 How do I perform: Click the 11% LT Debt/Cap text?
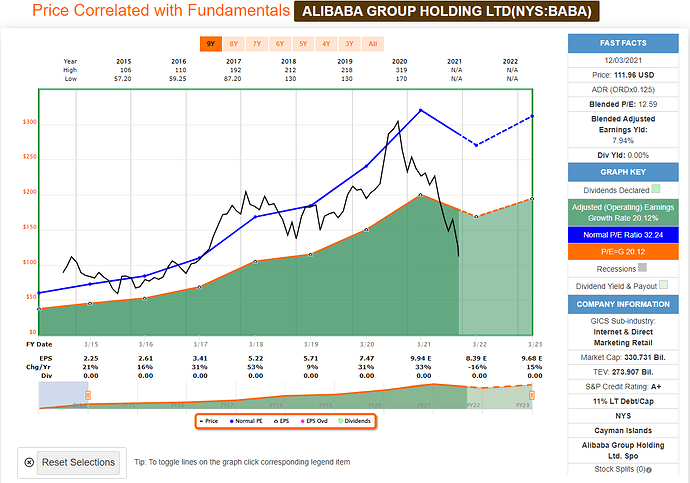(x=623, y=401)
